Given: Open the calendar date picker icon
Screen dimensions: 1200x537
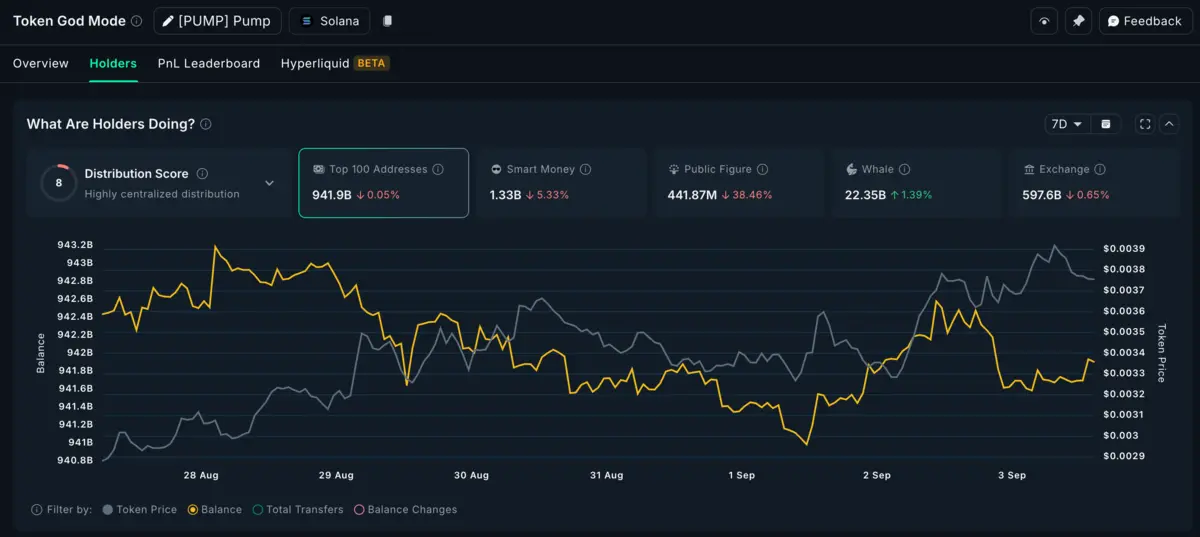Looking at the screenshot, I should pyautogui.click(x=1106, y=124).
